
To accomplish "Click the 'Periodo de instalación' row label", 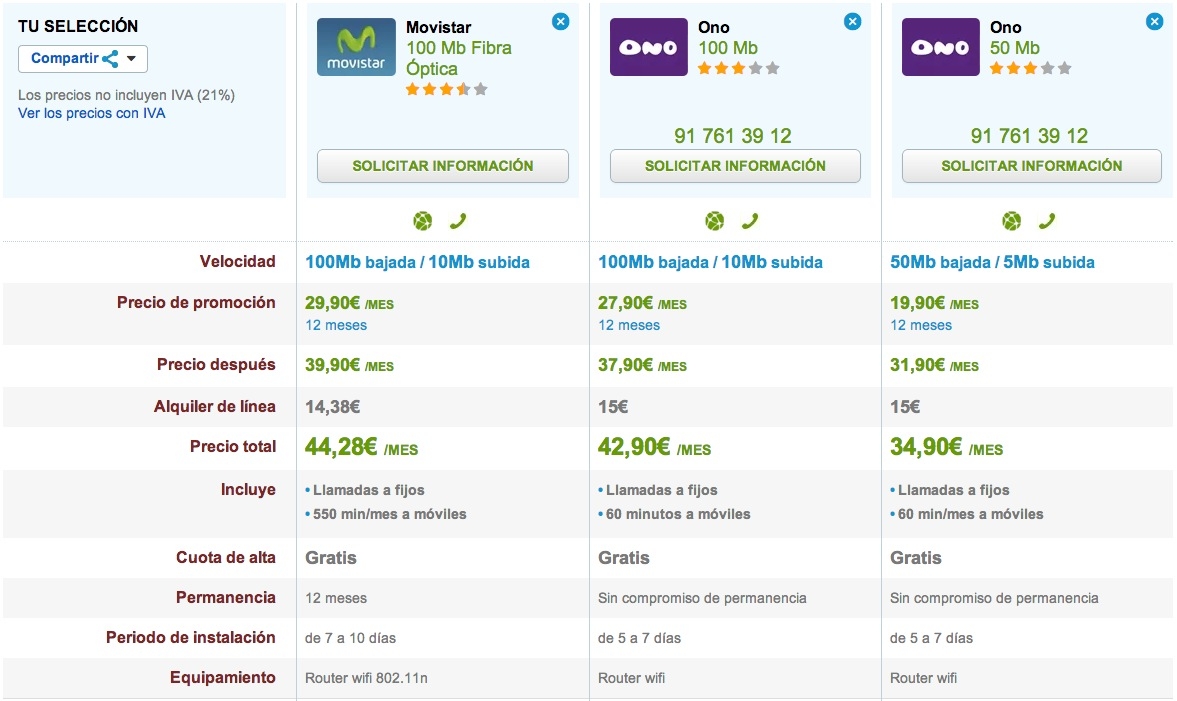I will tap(191, 637).
